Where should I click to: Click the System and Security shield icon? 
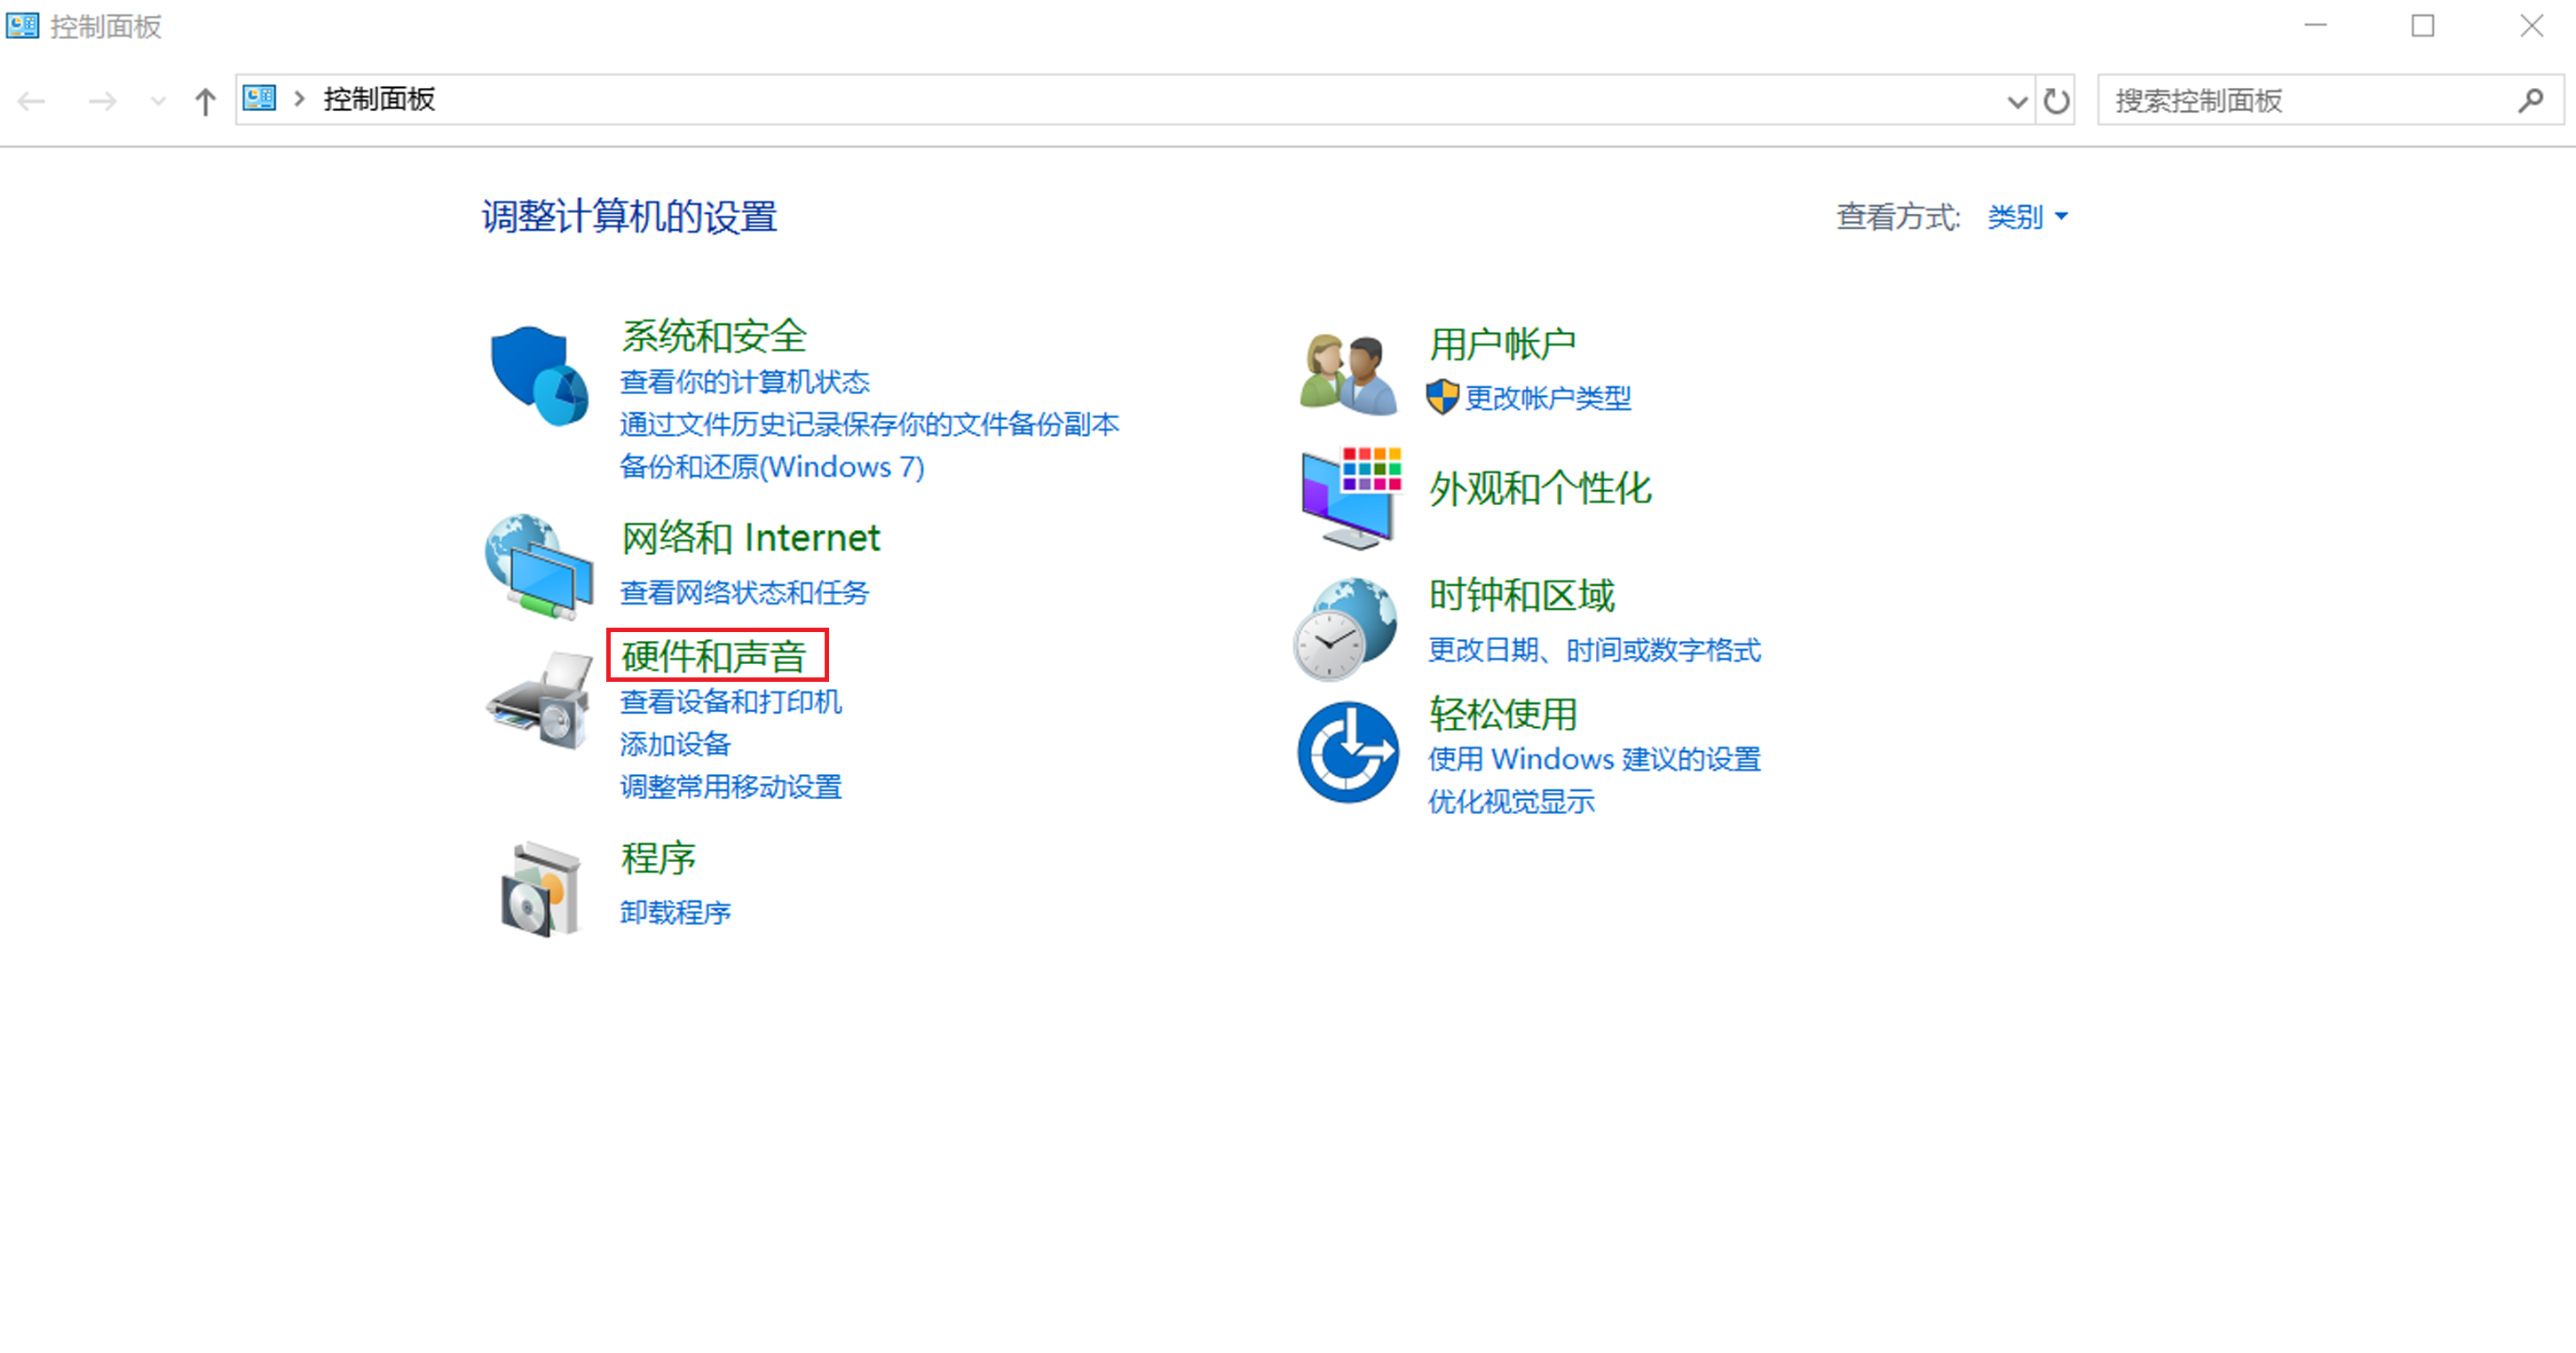tap(539, 375)
